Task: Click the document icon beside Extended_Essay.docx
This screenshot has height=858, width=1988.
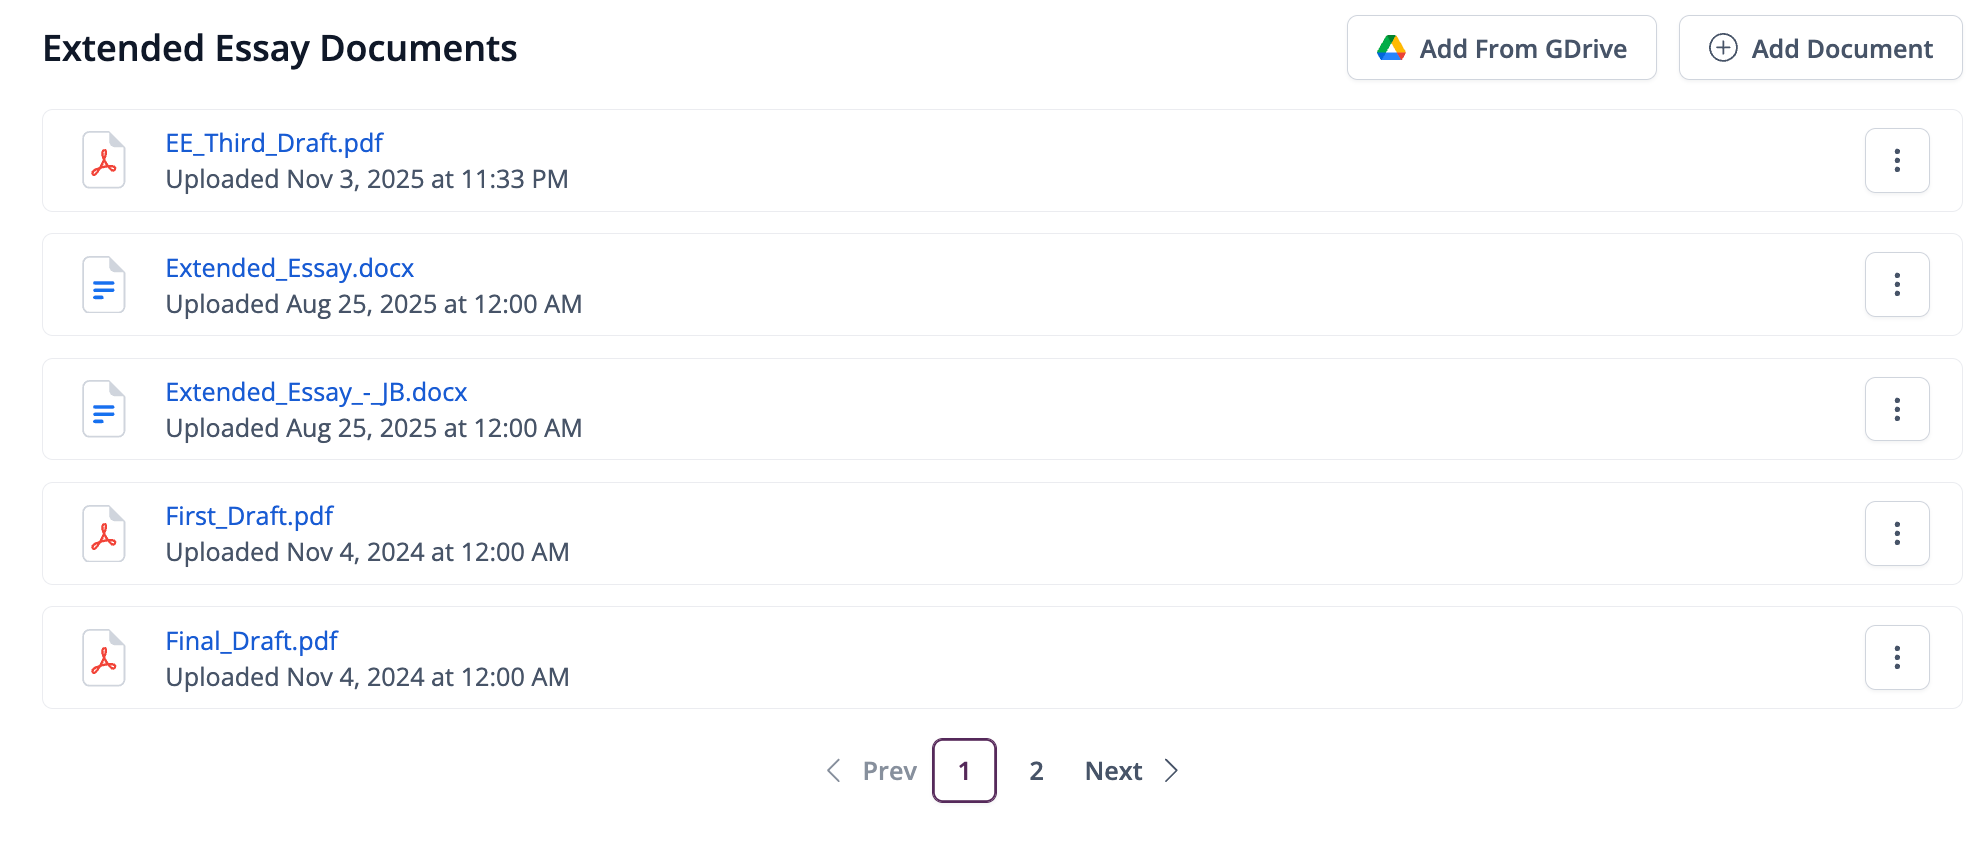Action: tap(104, 285)
